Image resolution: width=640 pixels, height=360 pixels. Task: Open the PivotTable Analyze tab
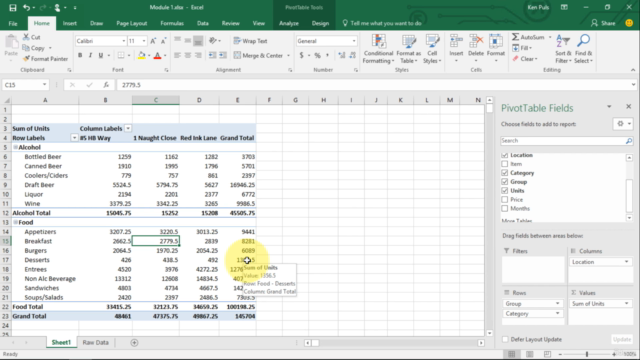coord(289,23)
